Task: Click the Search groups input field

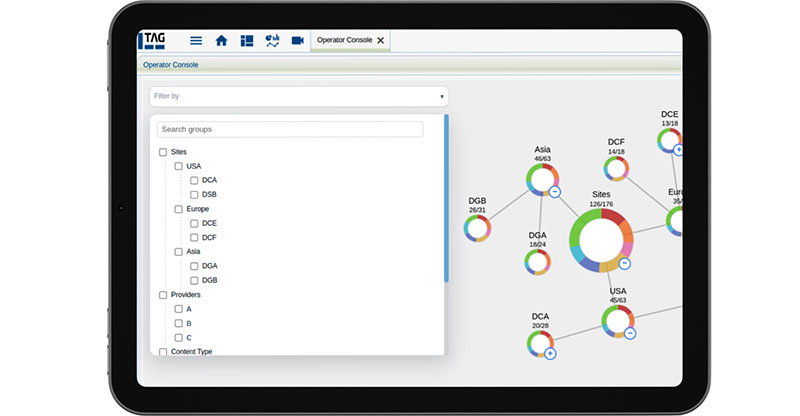Action: coord(290,129)
